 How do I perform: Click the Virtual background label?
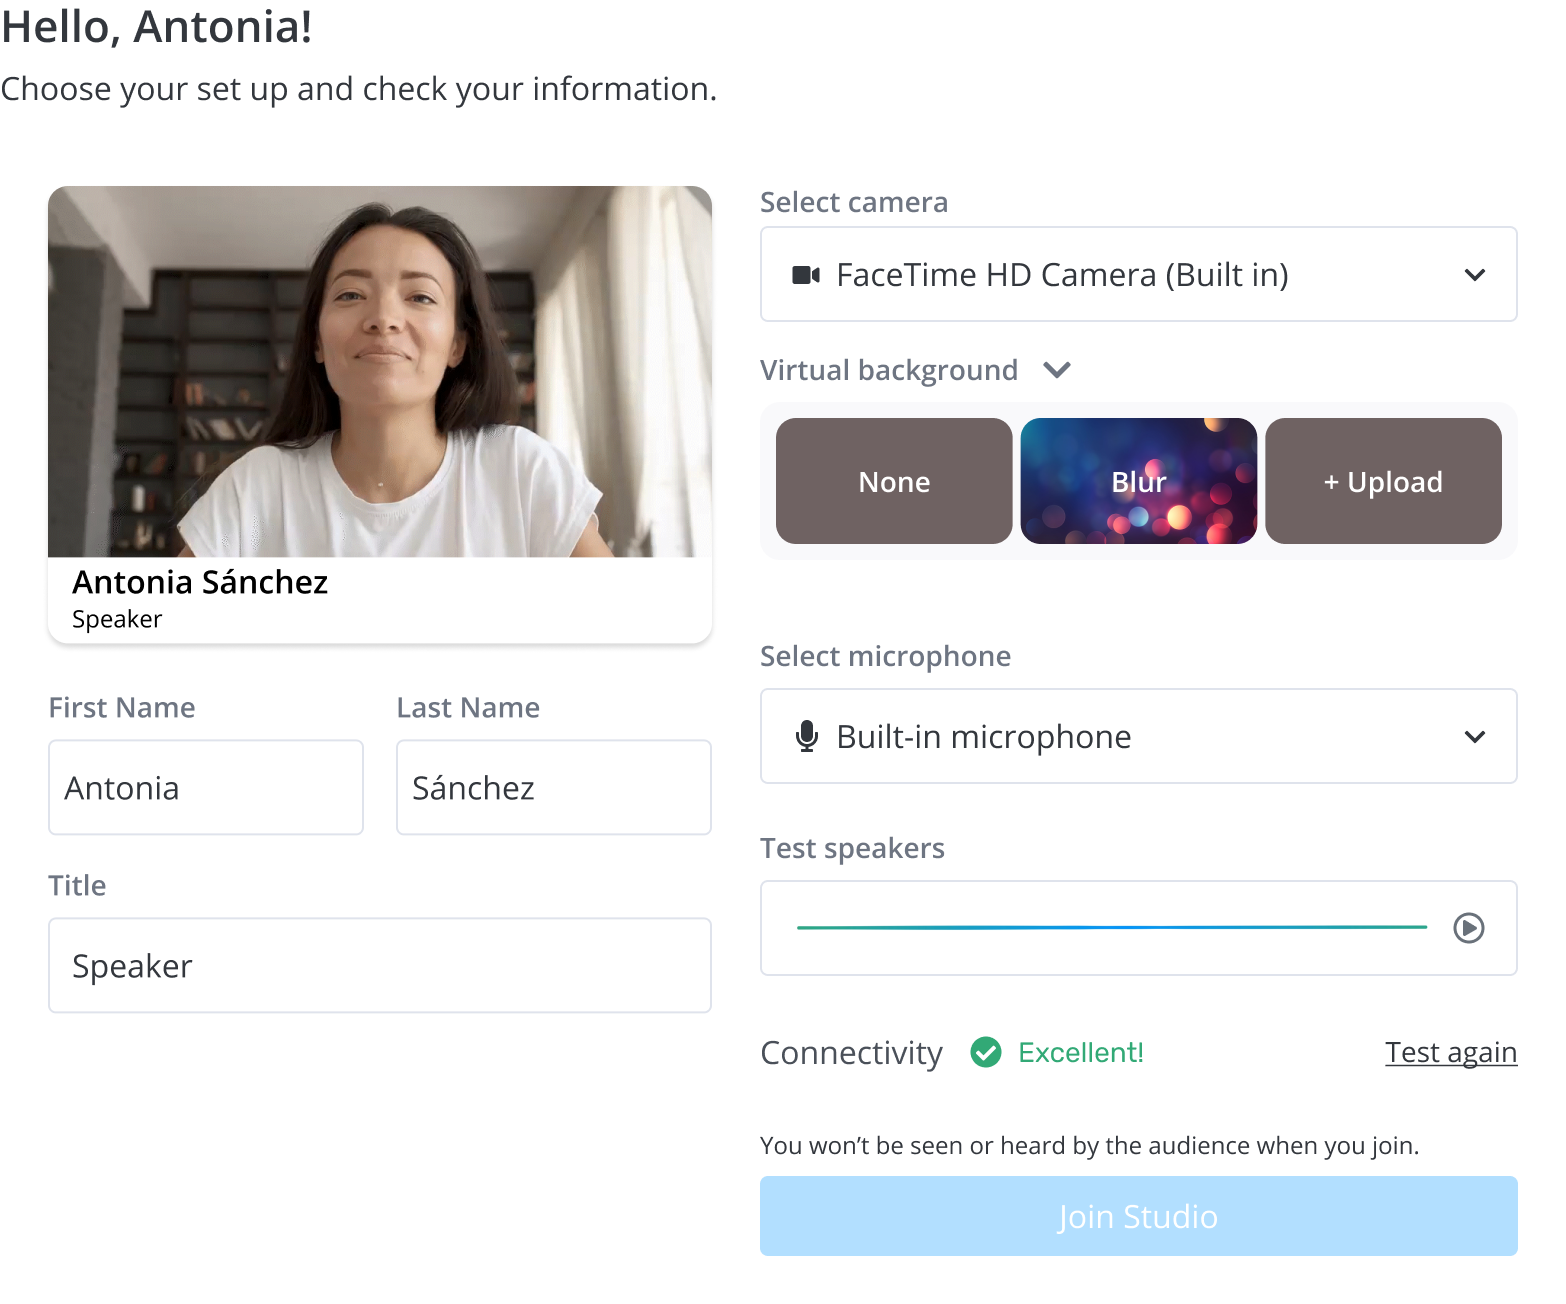click(889, 371)
